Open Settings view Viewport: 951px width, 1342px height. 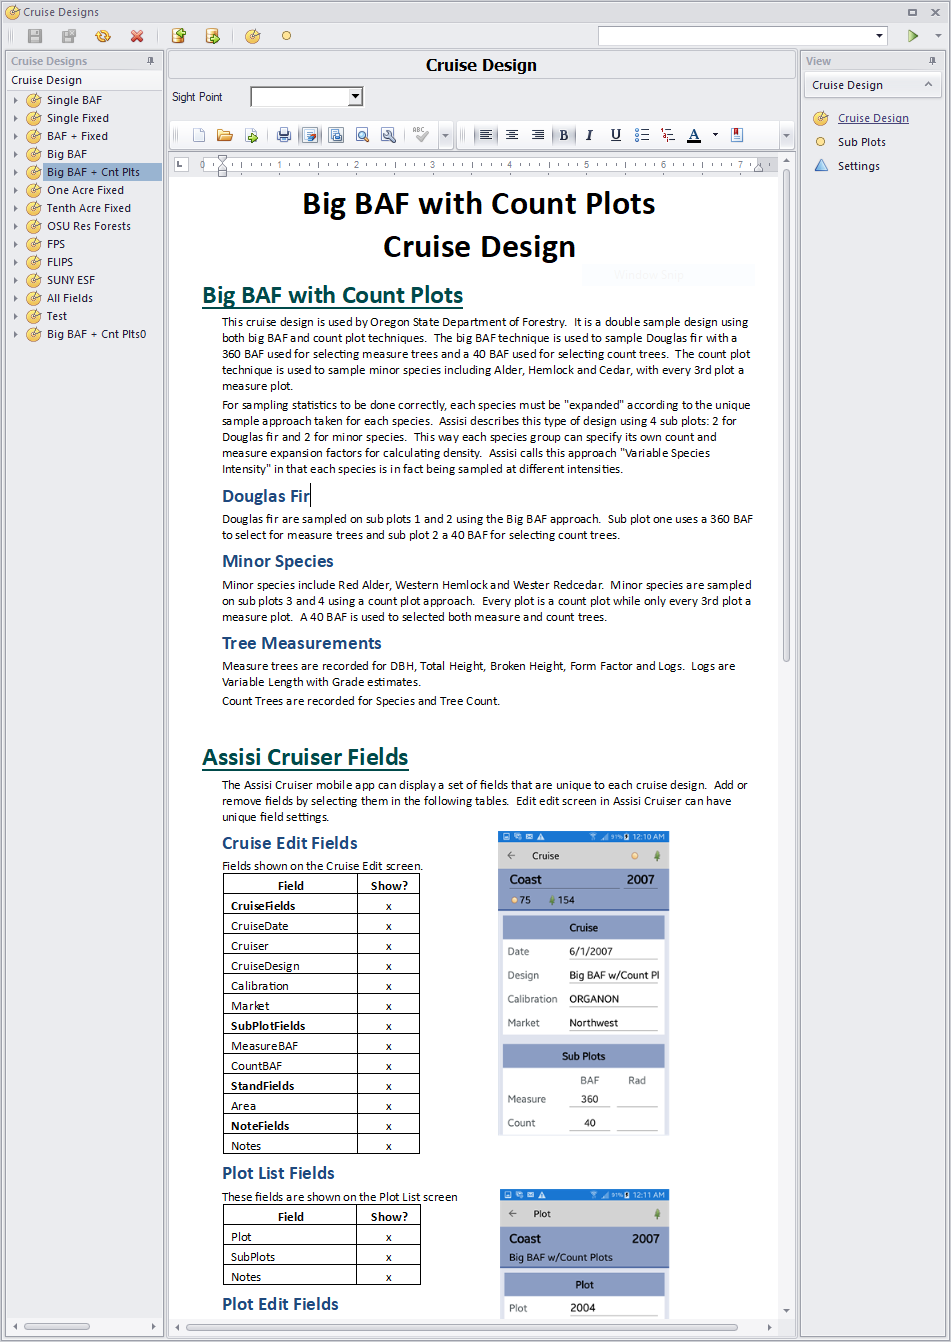859,166
